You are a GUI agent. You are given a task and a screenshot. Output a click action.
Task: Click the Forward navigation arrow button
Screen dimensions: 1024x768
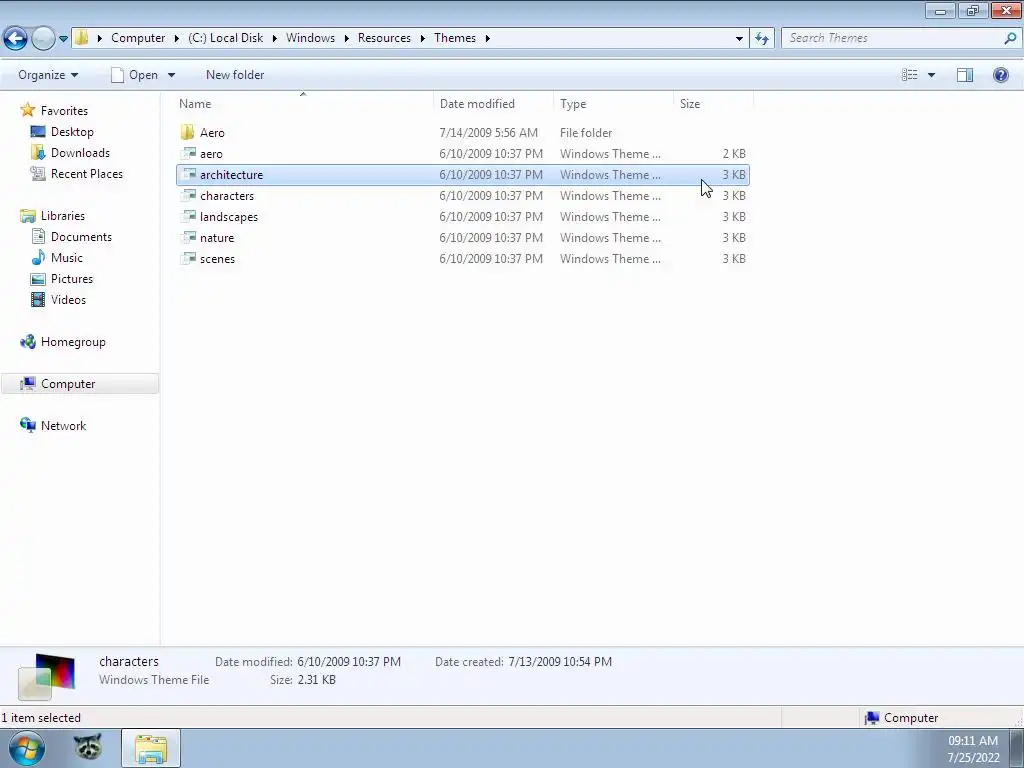(x=43, y=39)
